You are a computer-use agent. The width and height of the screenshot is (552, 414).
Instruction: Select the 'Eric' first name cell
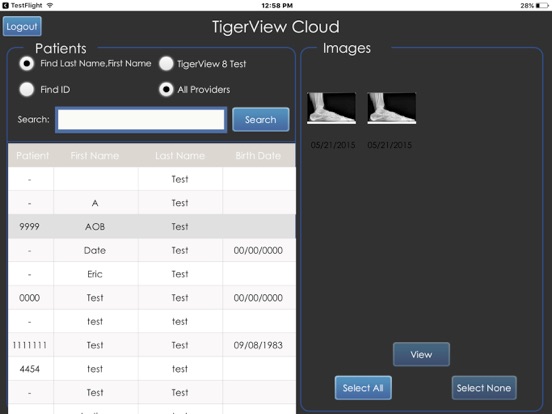click(95, 274)
